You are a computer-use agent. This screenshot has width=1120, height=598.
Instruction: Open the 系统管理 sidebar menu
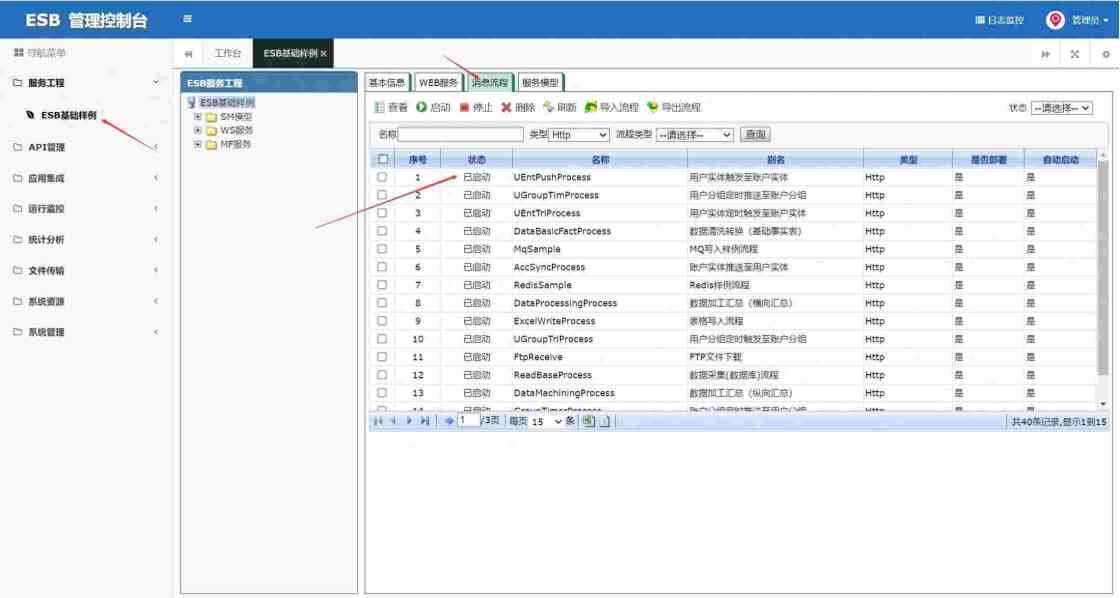[86, 332]
